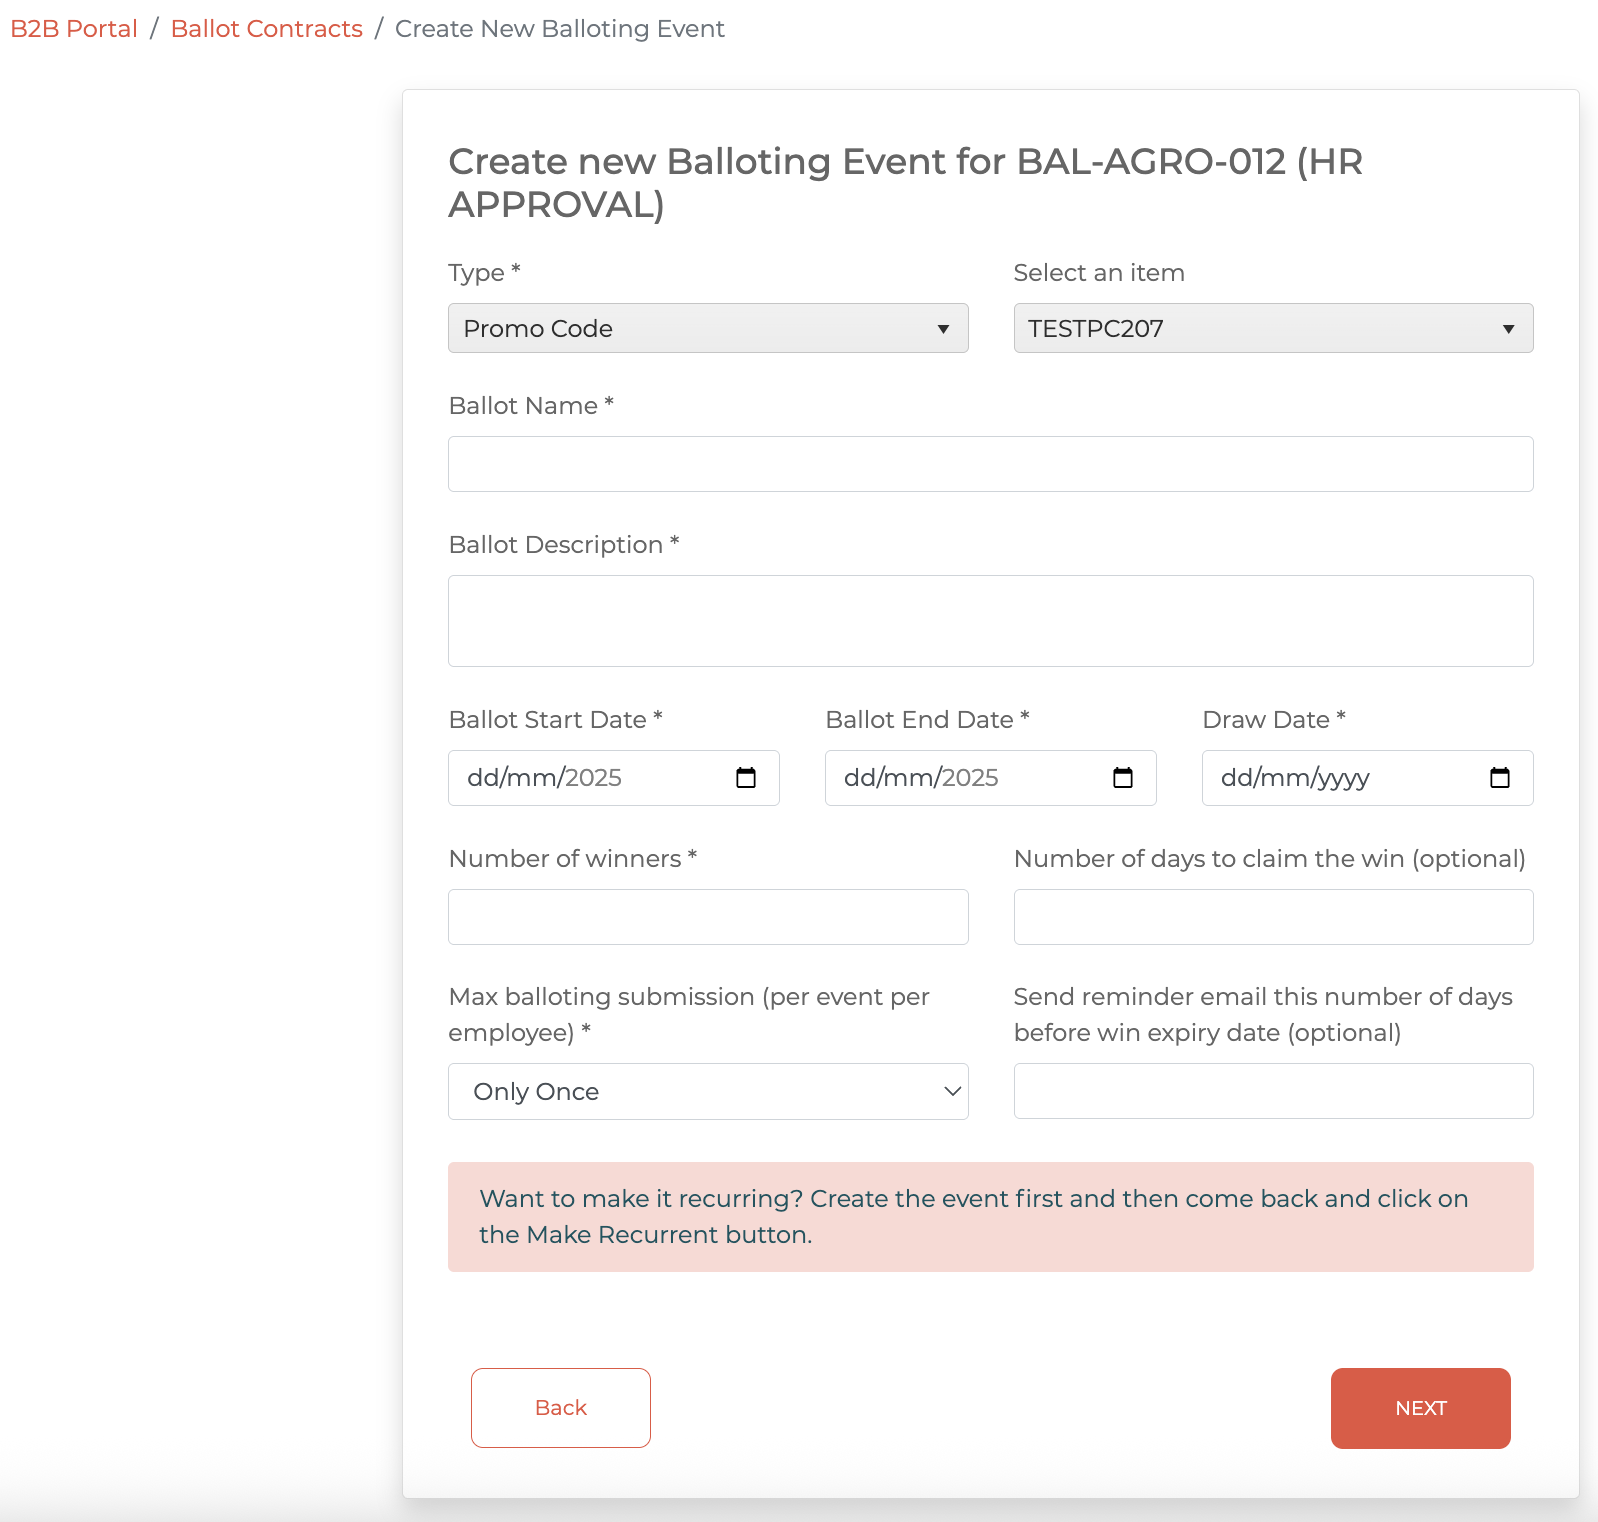Click the Create new Balloting Event heading
This screenshot has height=1522, width=1598.
click(x=905, y=182)
